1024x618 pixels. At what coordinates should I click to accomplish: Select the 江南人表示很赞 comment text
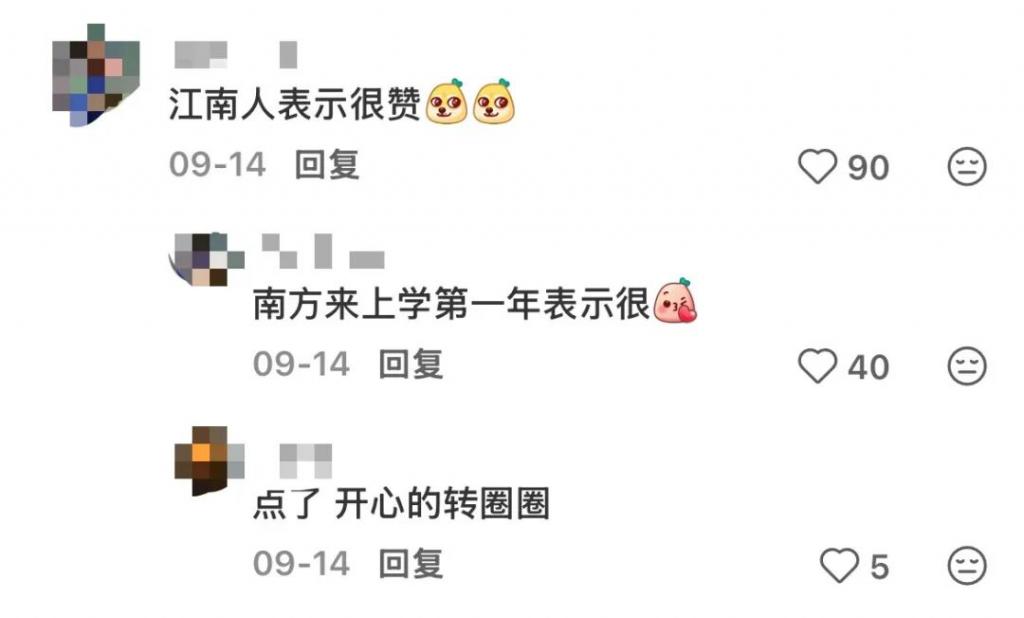295,104
